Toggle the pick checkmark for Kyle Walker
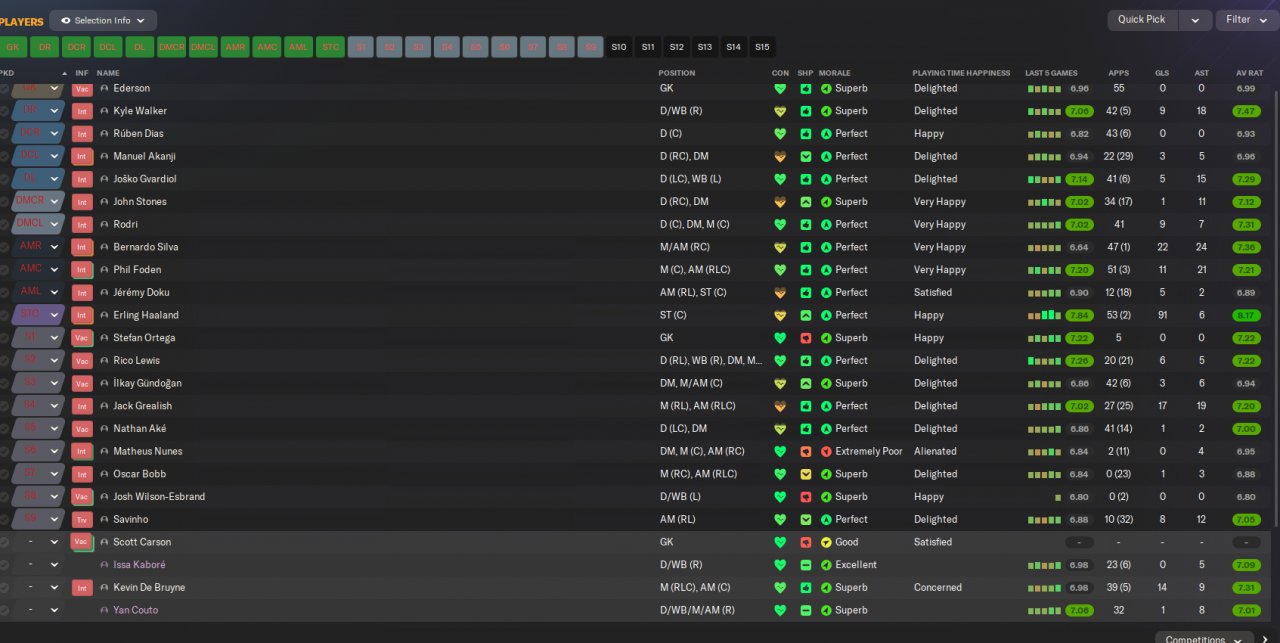This screenshot has height=643, width=1280. coord(4,111)
